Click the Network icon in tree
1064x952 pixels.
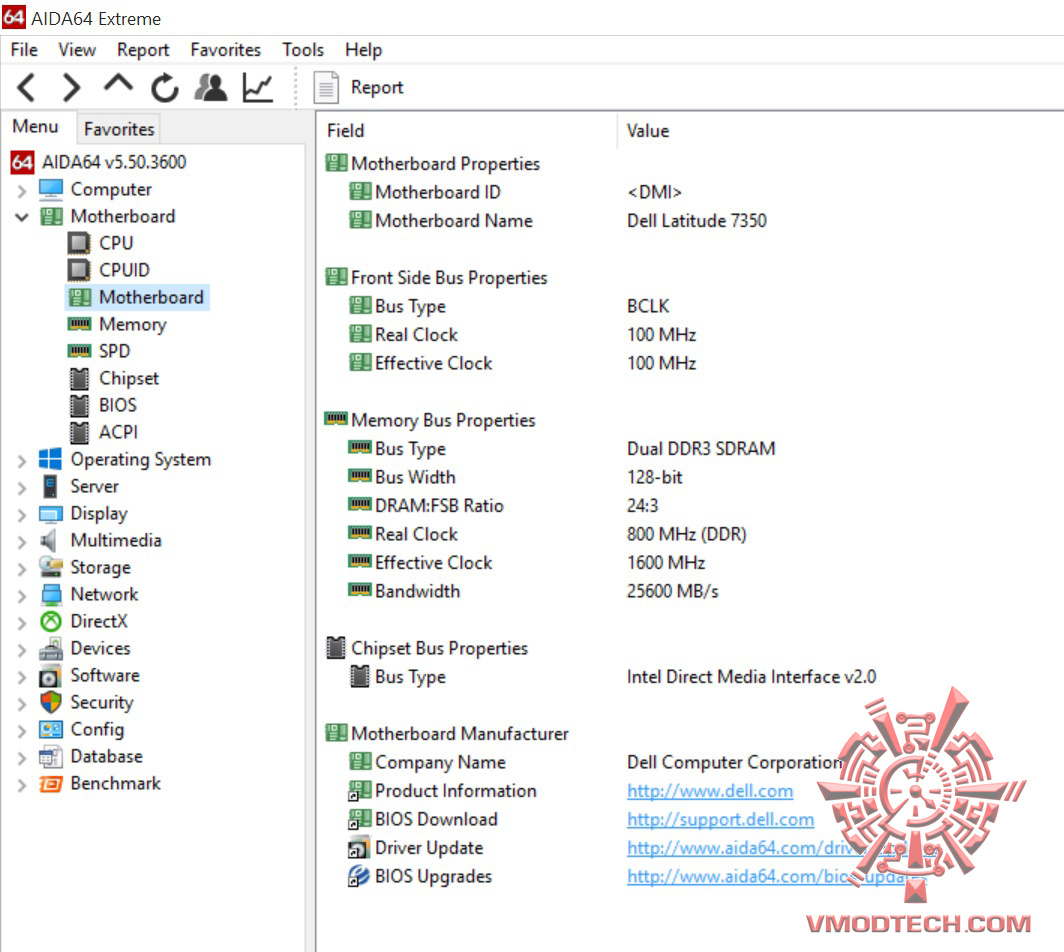51,594
